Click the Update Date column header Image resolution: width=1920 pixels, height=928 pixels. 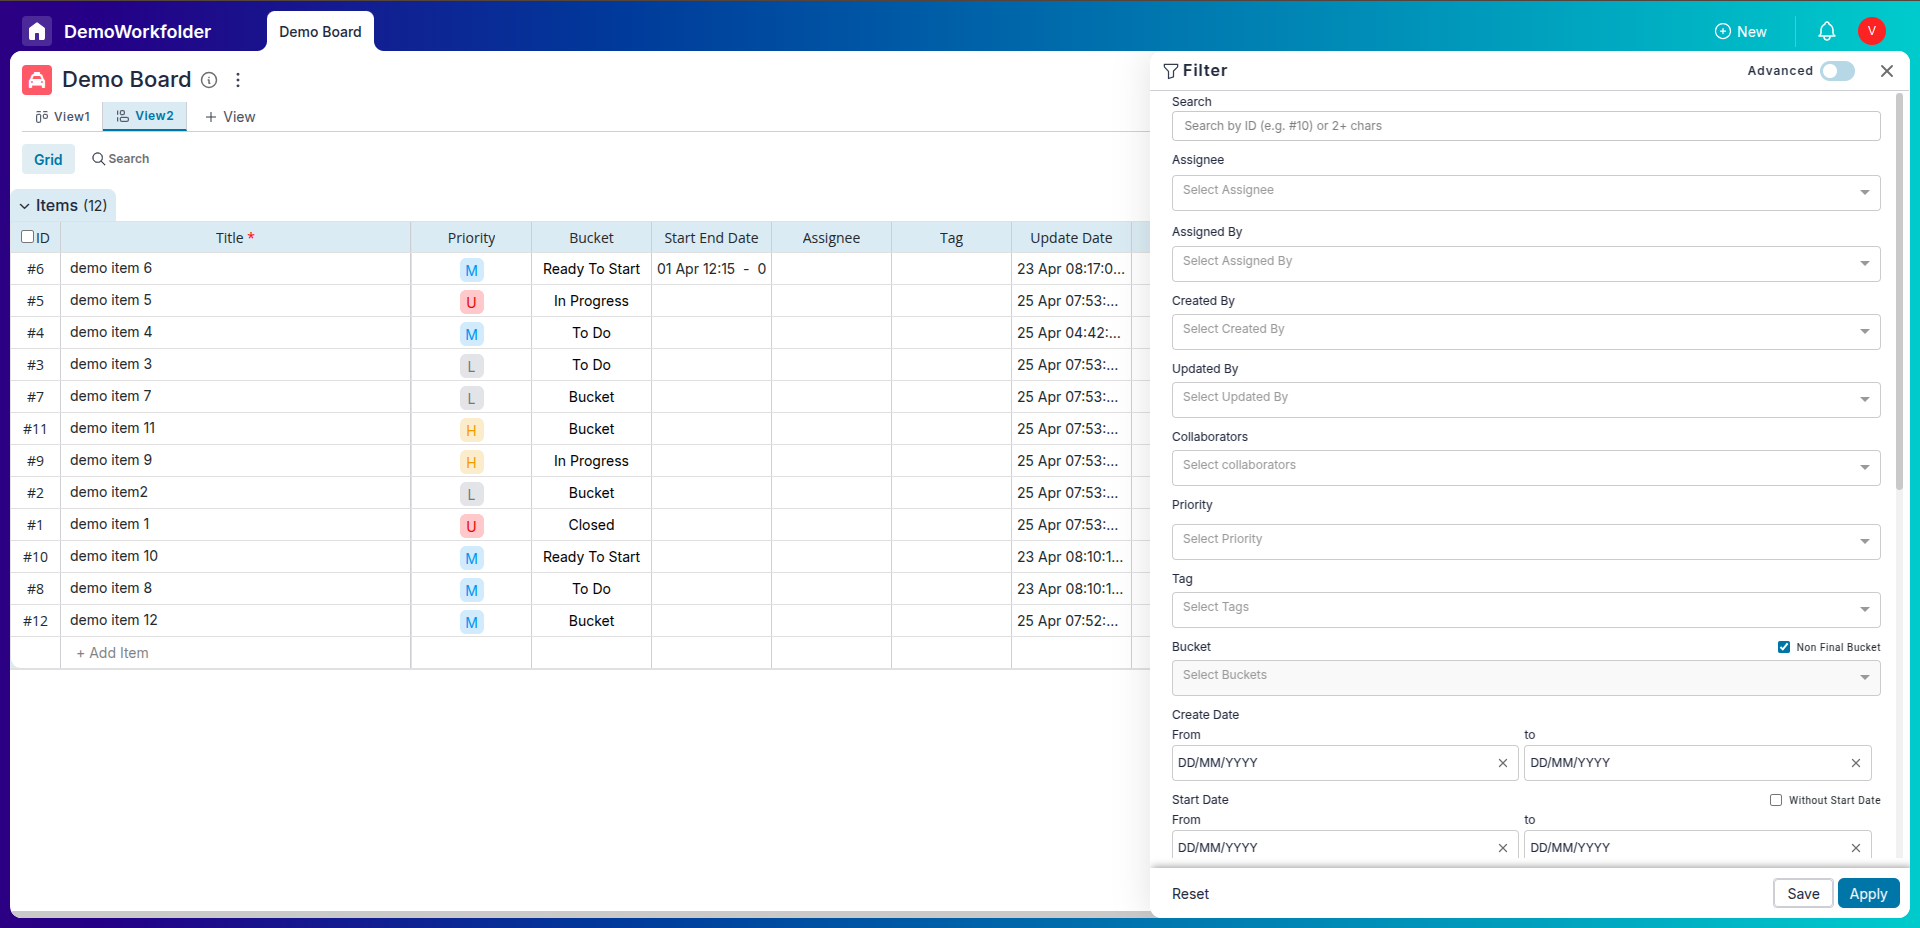click(x=1071, y=238)
